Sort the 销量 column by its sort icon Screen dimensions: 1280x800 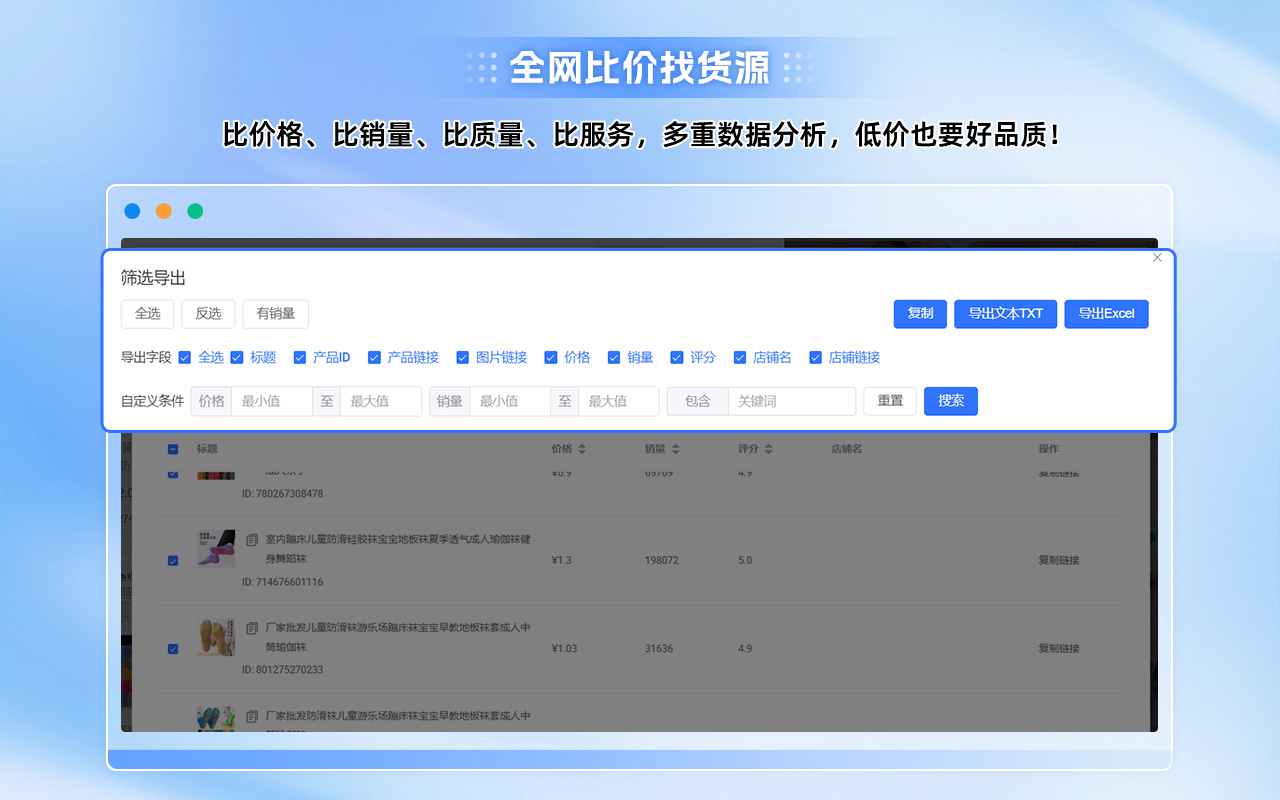[677, 449]
